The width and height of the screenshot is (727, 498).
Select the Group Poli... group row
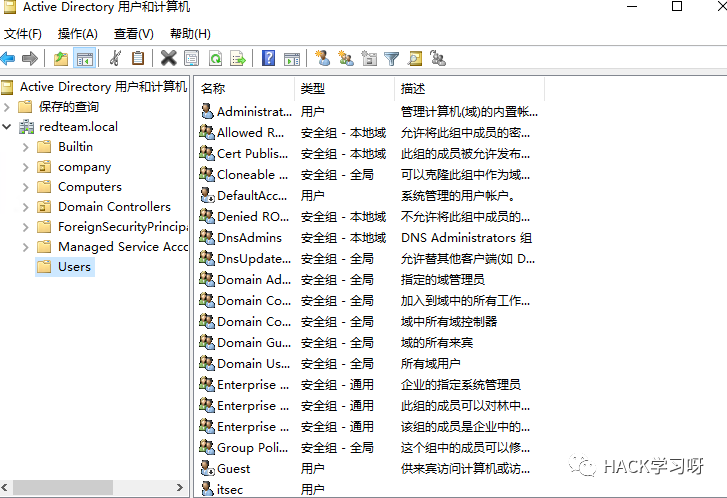coord(369,447)
